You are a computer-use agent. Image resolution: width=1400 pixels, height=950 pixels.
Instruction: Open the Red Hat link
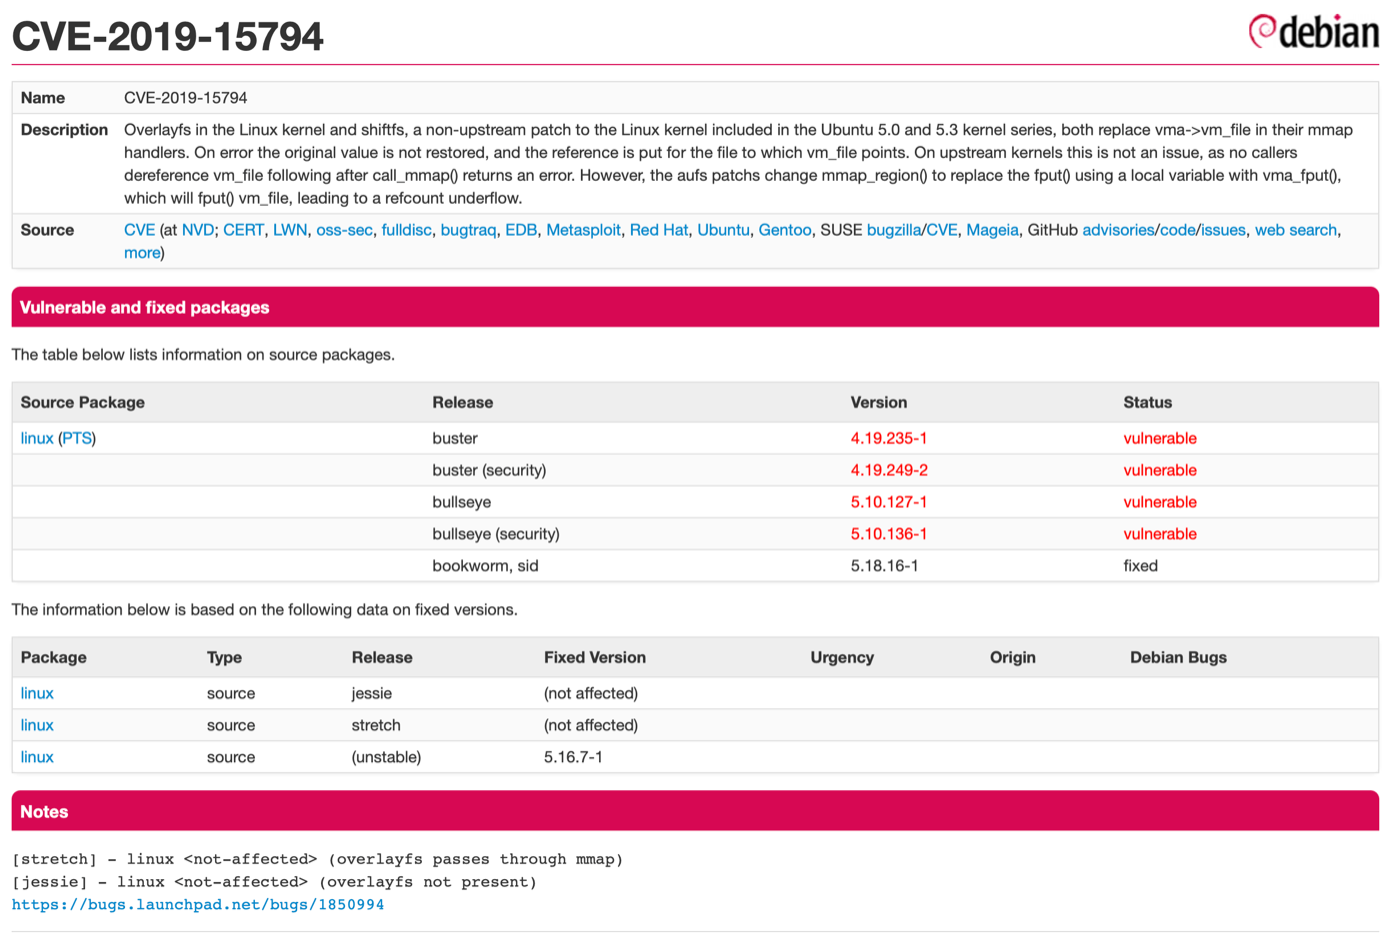click(x=659, y=230)
